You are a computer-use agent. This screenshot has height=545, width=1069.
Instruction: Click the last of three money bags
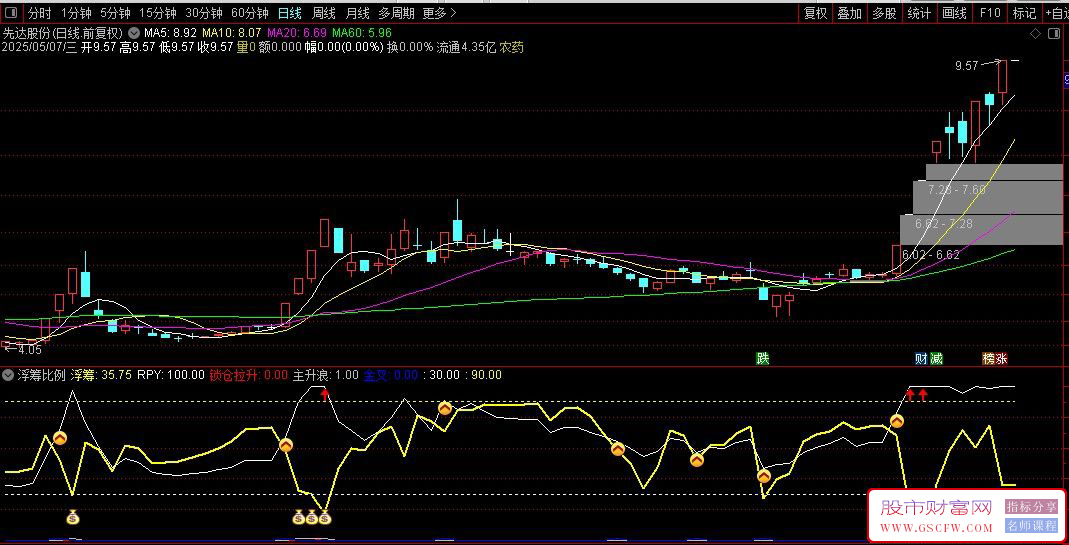point(325,518)
